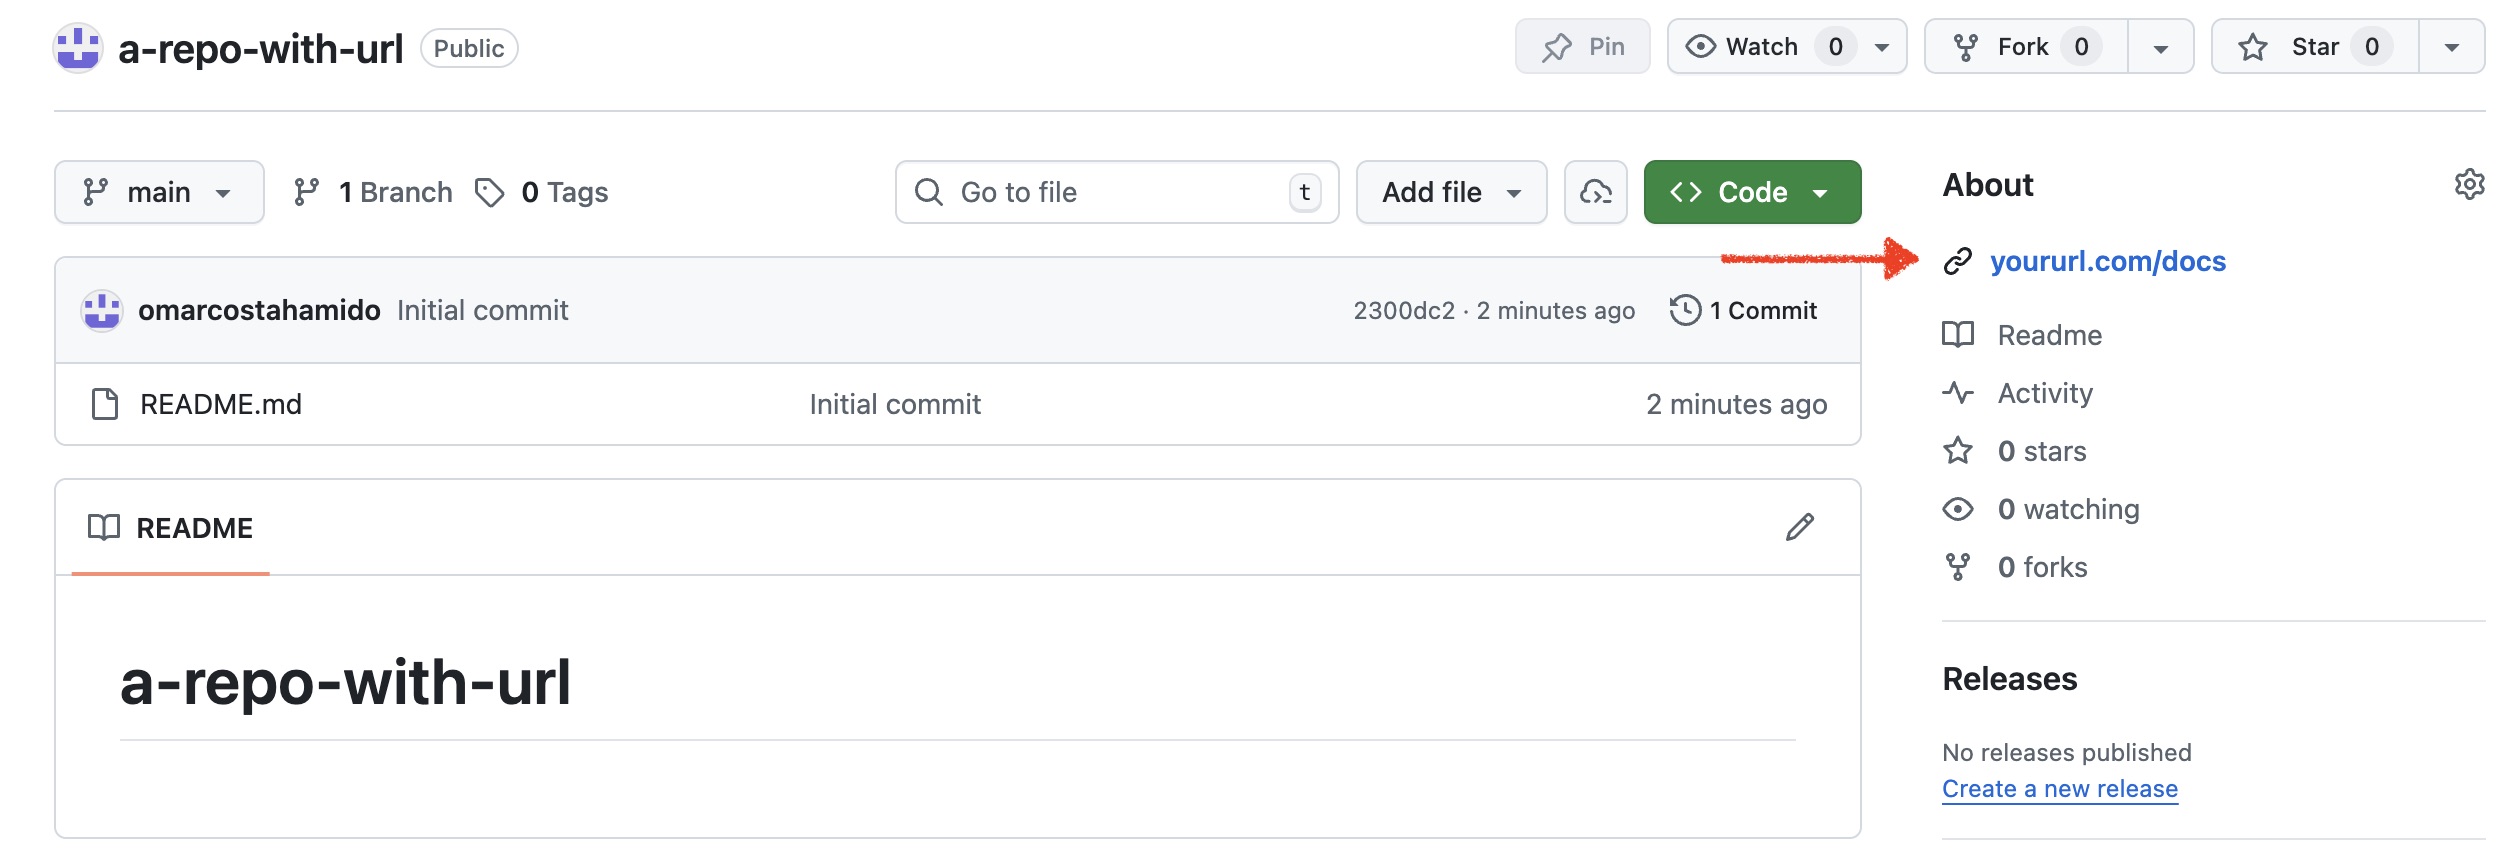Click the pulse icon beside Activity
Image resolution: width=2512 pixels, height=862 pixels.
coord(1958,392)
